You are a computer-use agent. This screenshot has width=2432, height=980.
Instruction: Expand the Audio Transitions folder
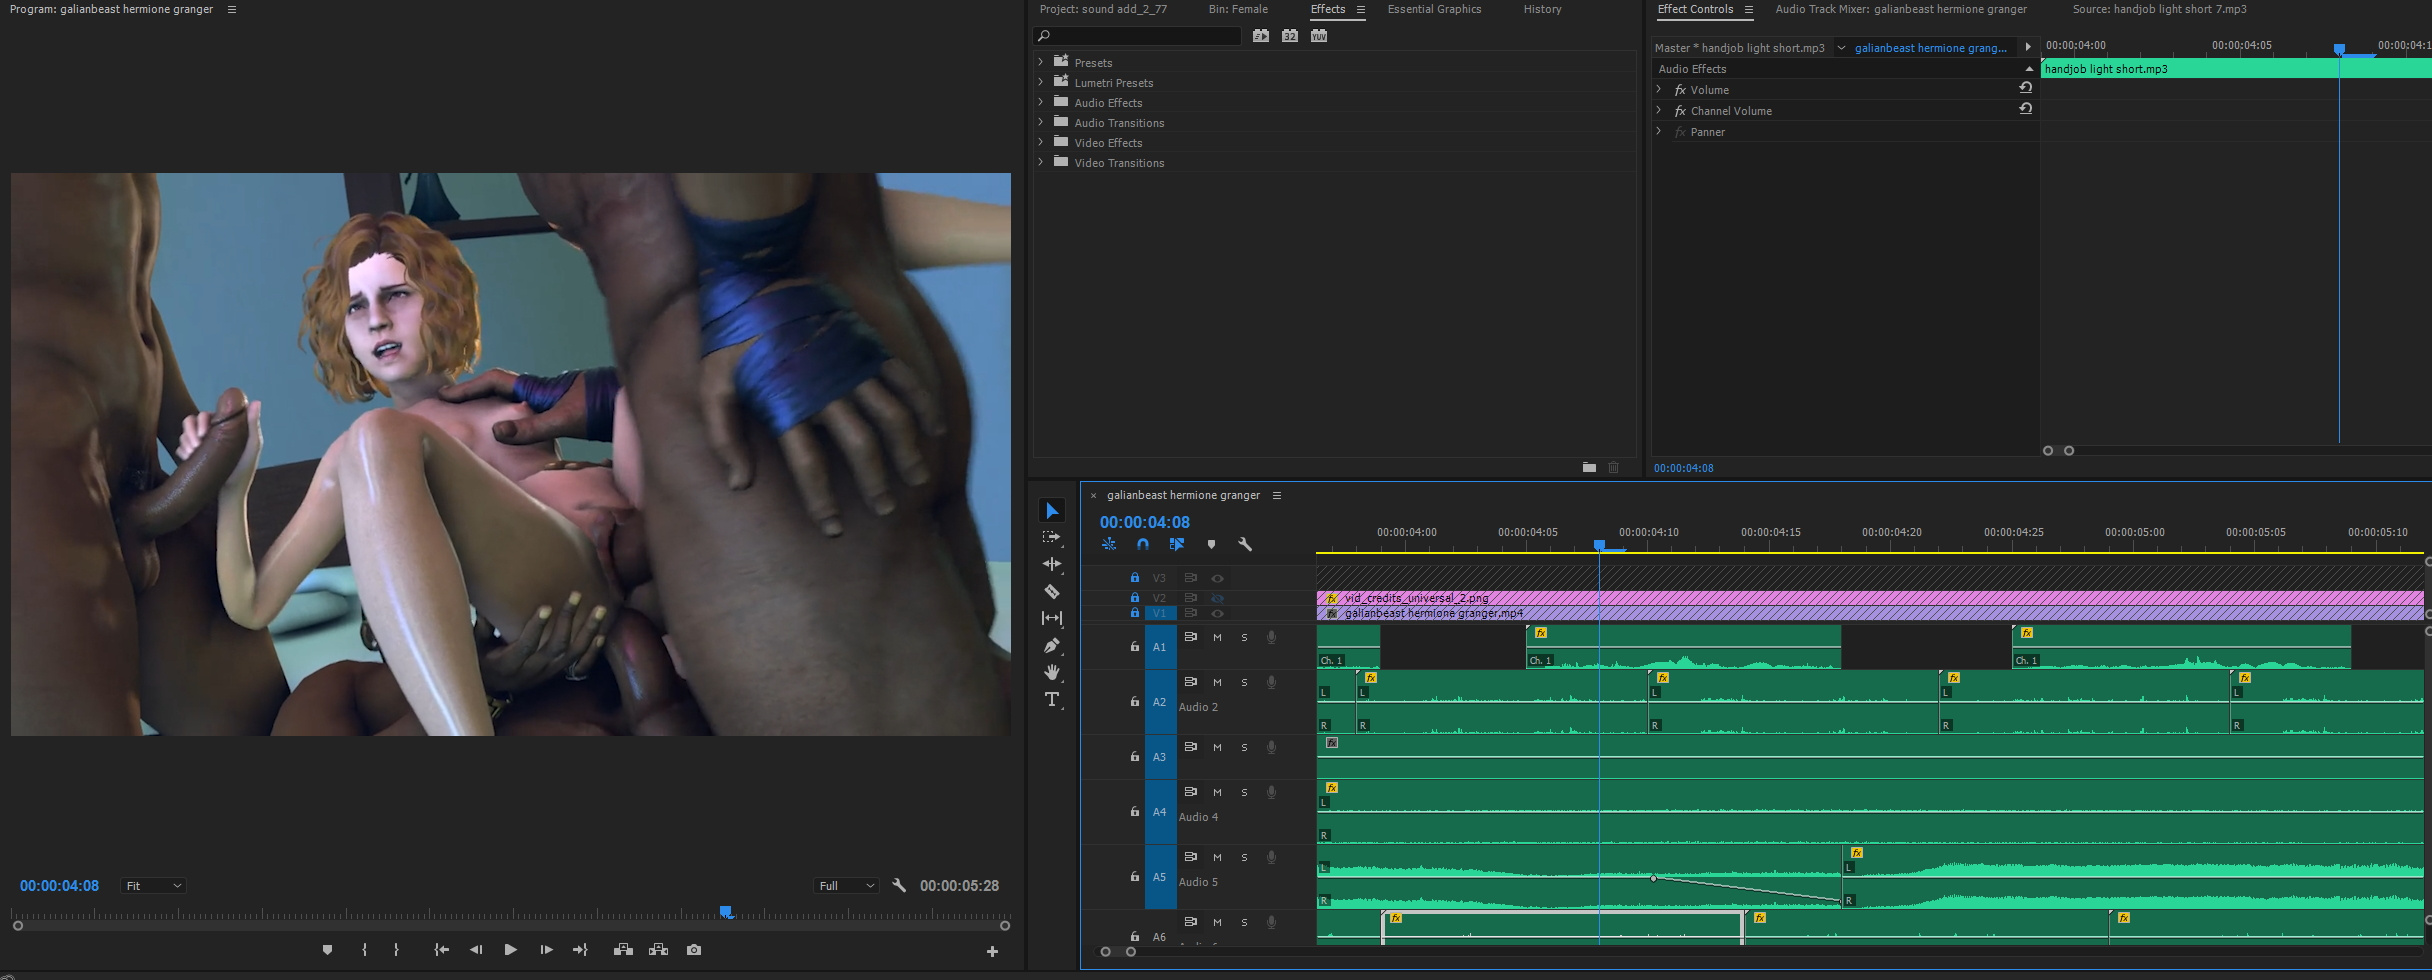pos(1041,122)
